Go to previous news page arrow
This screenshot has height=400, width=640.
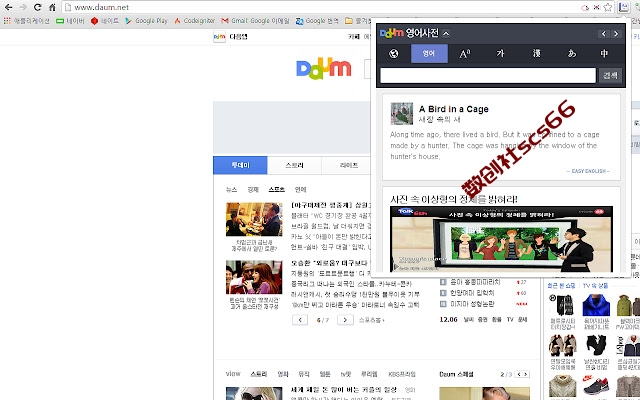pyautogui.click(x=300, y=320)
